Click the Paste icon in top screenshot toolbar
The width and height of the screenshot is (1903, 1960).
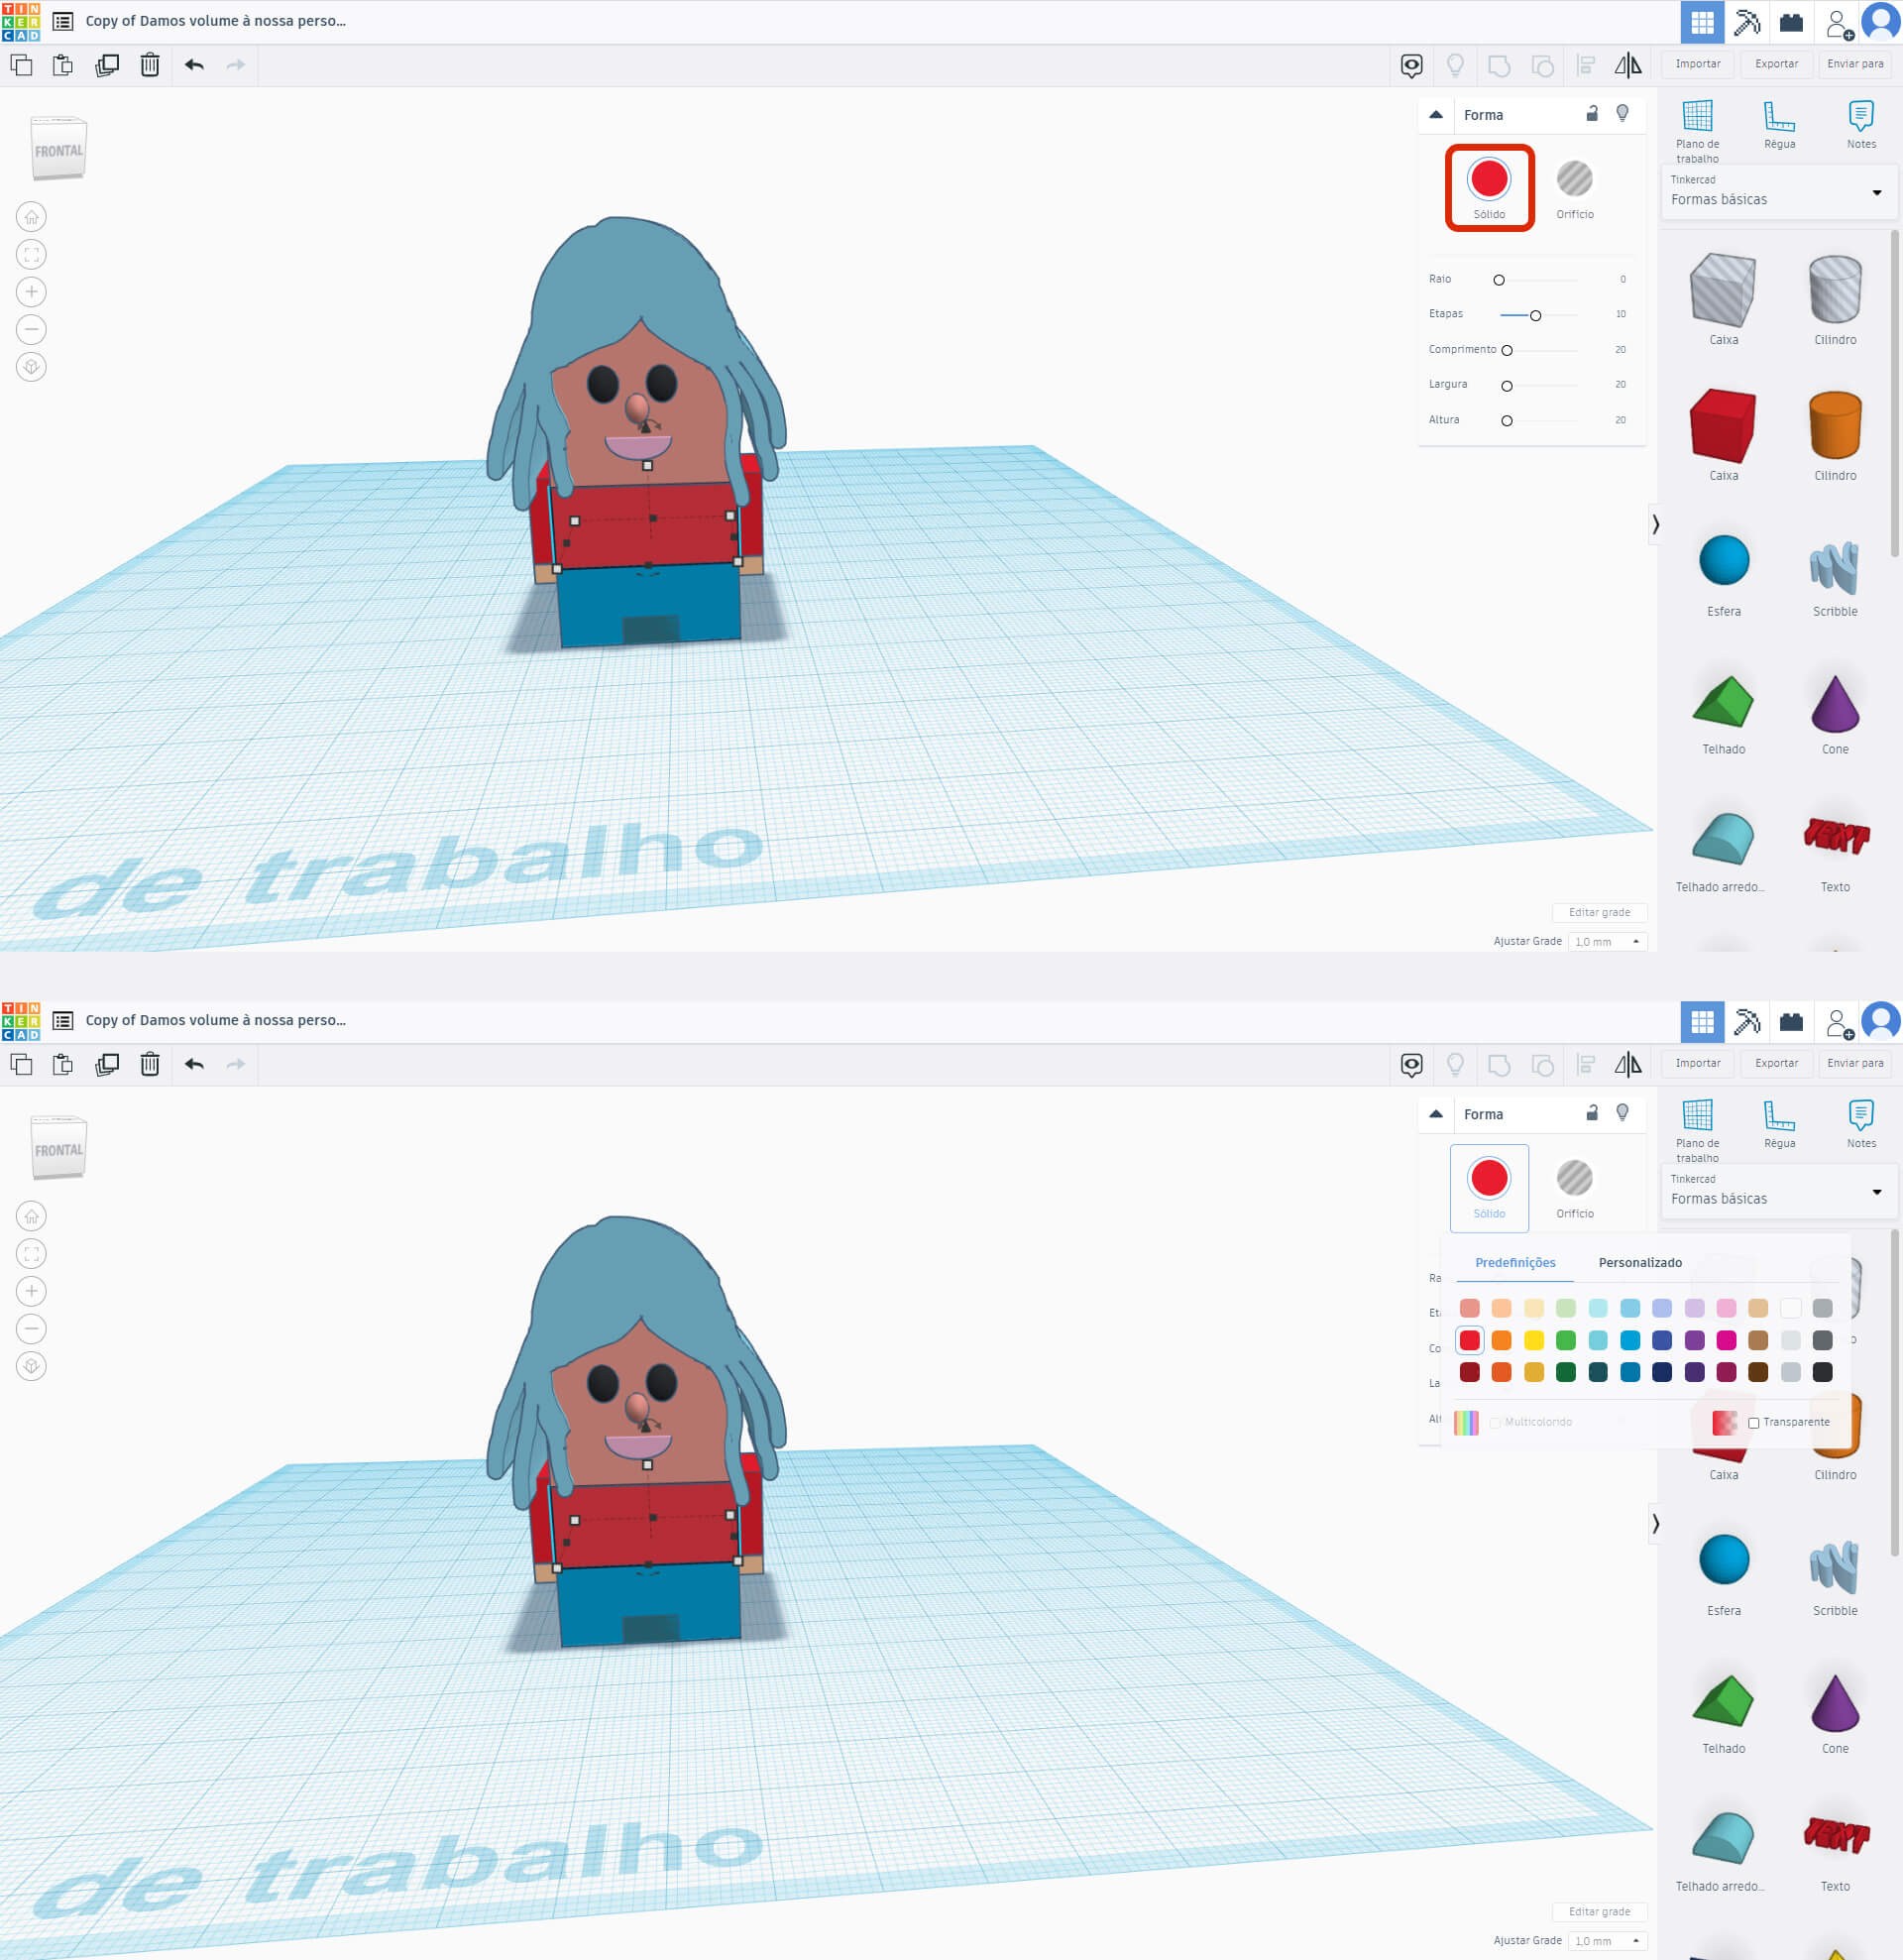tap(63, 65)
